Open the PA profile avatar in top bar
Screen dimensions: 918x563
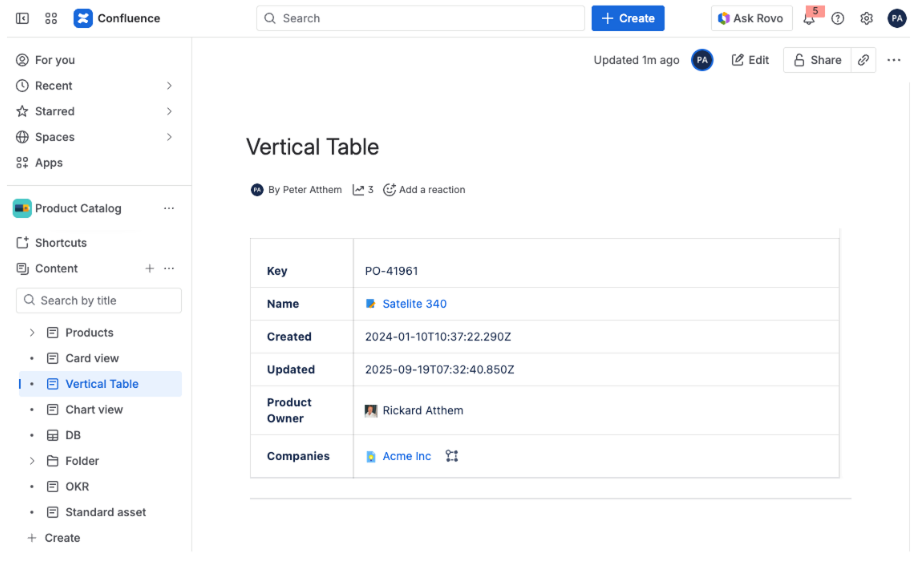[896, 18]
